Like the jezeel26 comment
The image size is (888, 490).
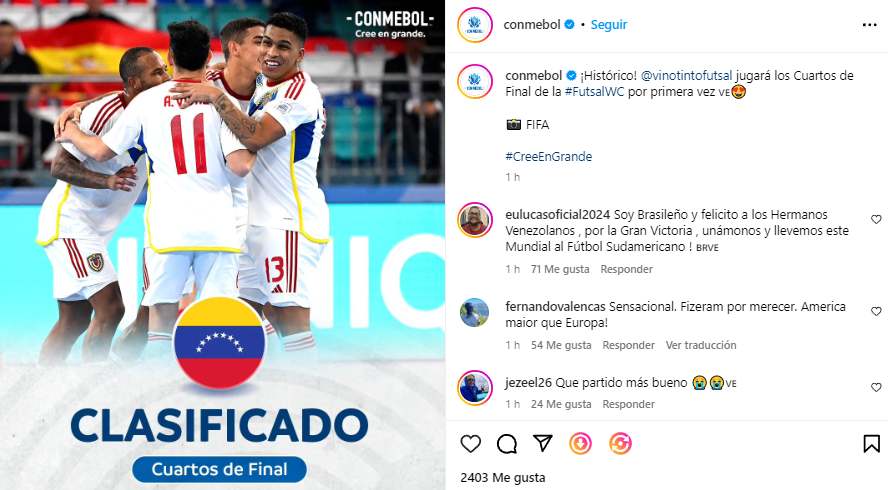coord(876,387)
